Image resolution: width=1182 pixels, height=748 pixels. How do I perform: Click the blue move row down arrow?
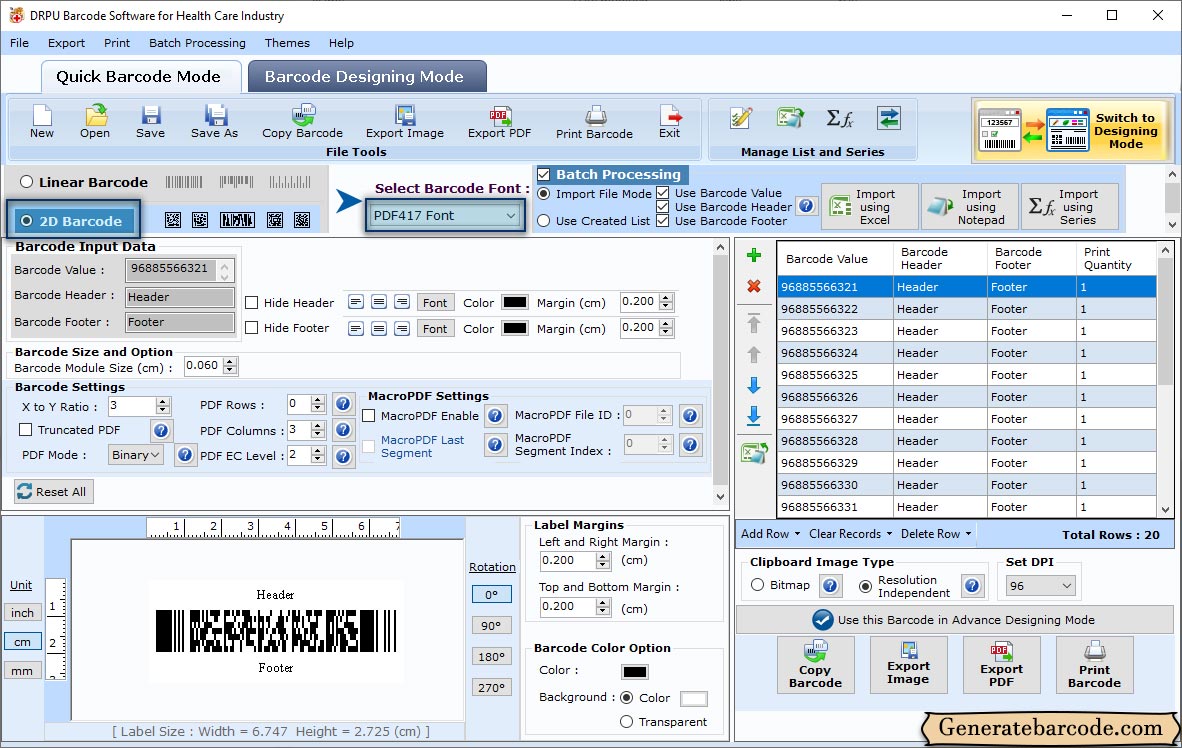click(753, 385)
